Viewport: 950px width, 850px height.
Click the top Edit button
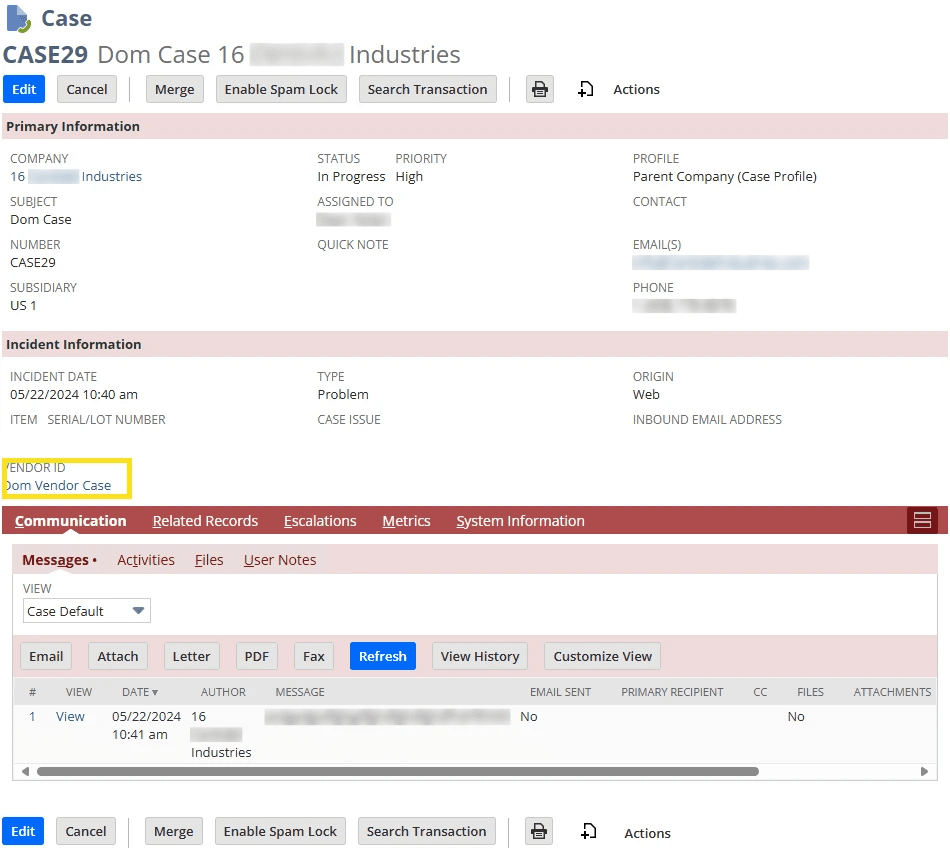(x=24, y=90)
